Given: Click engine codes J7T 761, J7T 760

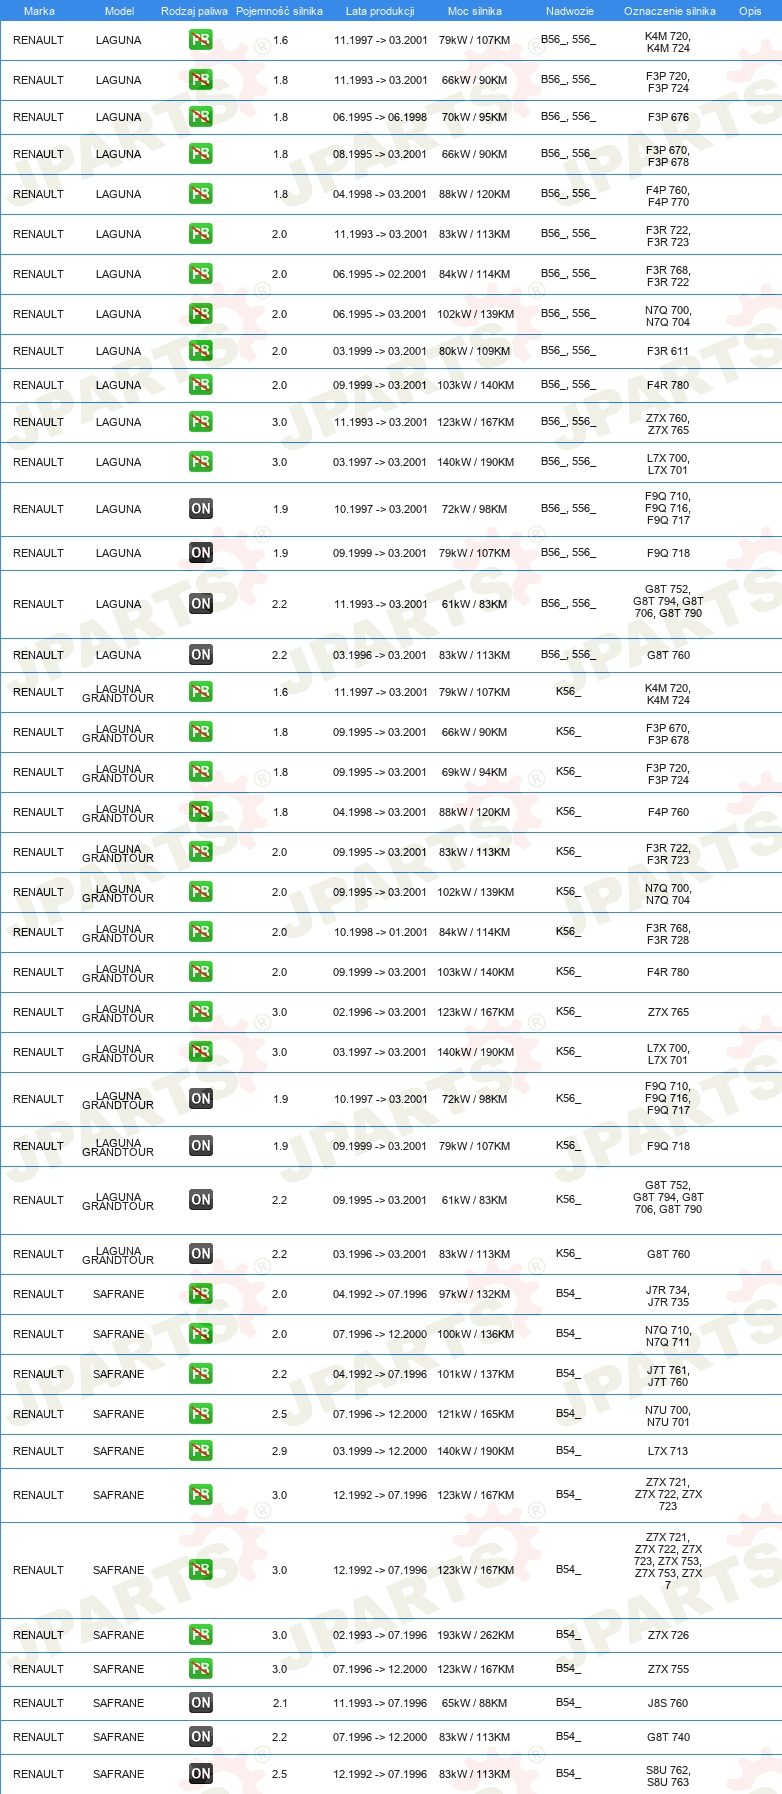Looking at the screenshot, I should 668,1376.
